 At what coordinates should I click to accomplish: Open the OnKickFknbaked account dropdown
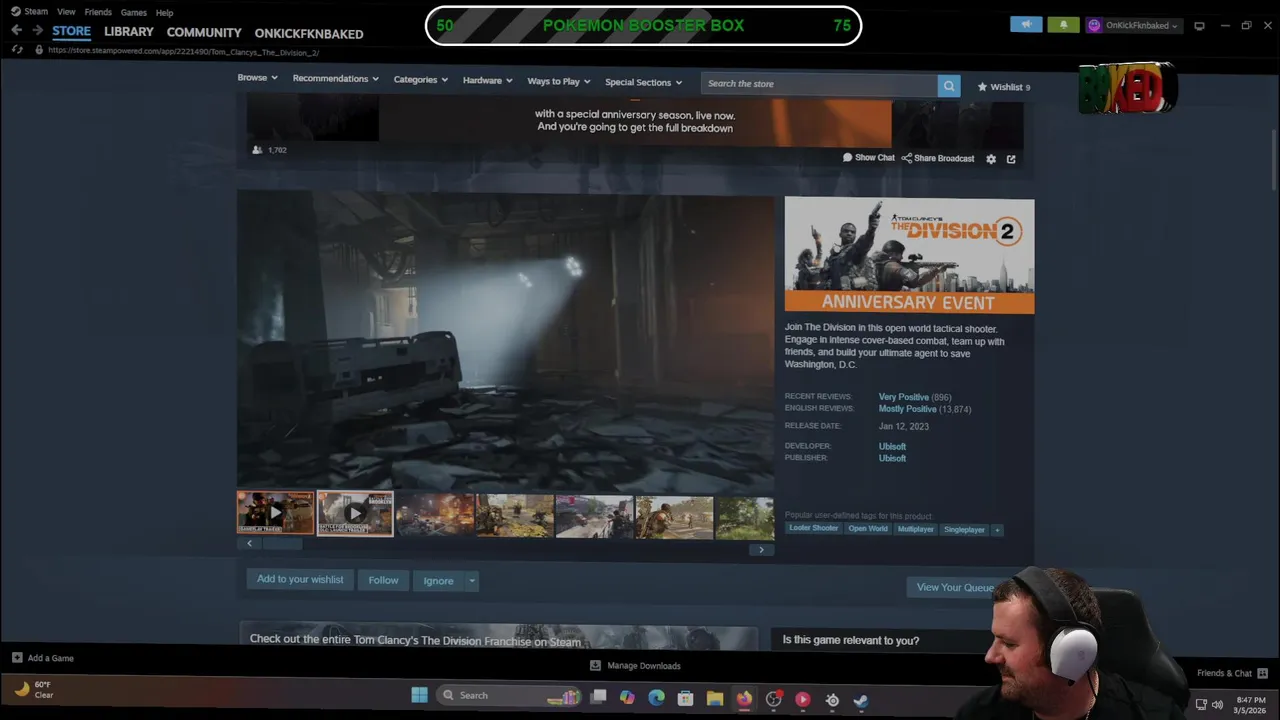pyautogui.click(x=1133, y=25)
